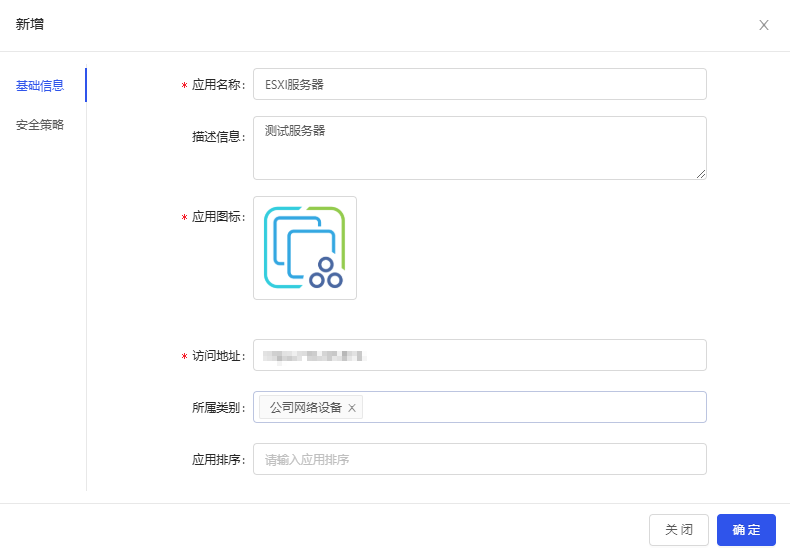Confirm with the 确定 button
The width and height of the screenshot is (790, 551).
(x=746, y=530)
